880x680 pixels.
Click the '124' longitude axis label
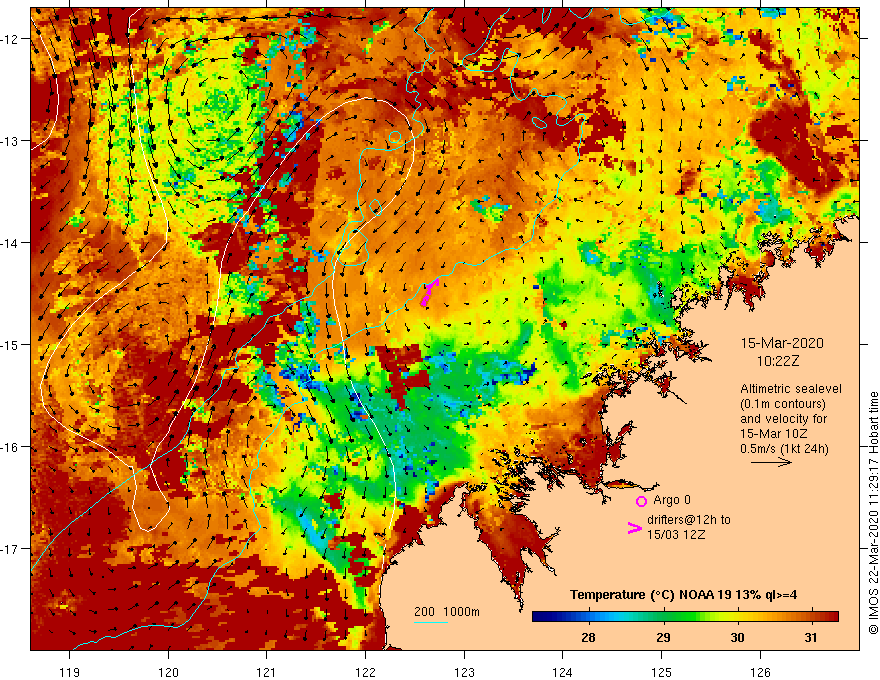point(563,672)
